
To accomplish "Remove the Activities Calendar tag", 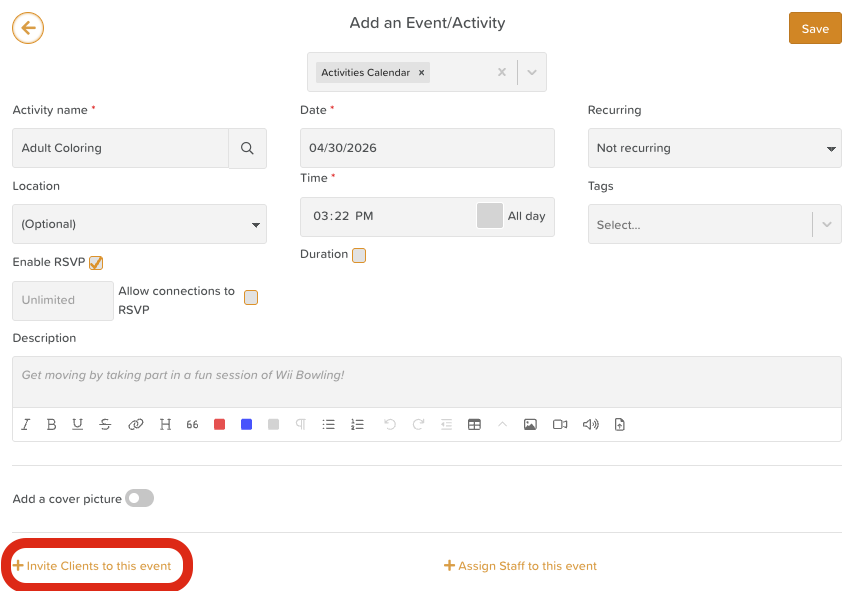I will click(421, 72).
